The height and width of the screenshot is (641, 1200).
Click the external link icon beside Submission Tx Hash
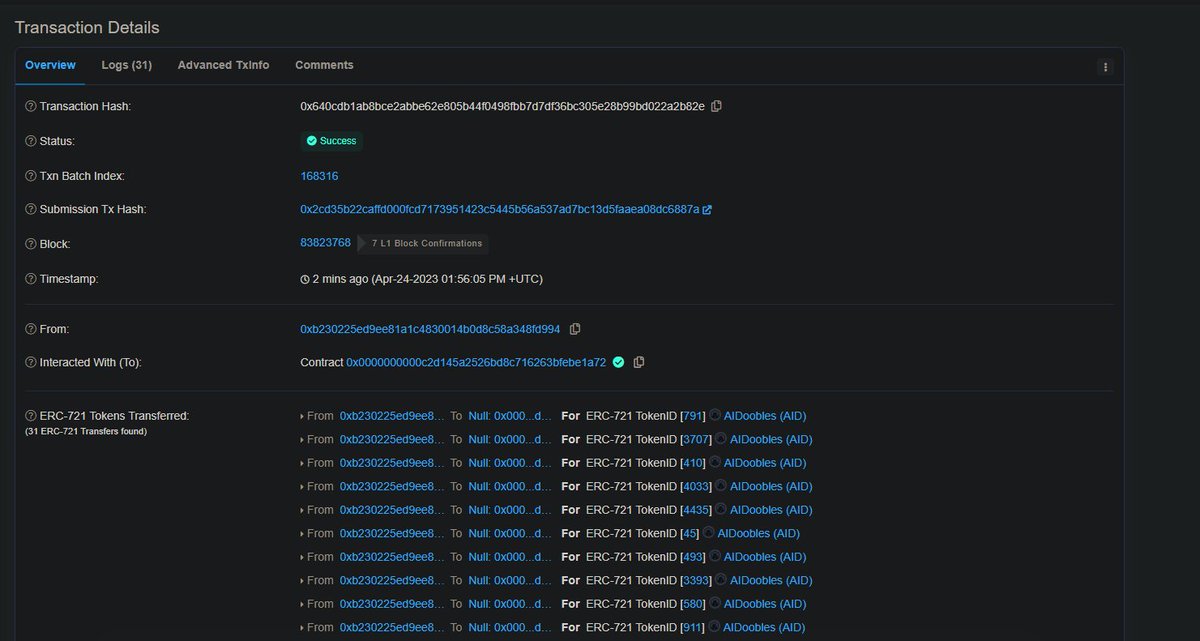click(x=707, y=209)
